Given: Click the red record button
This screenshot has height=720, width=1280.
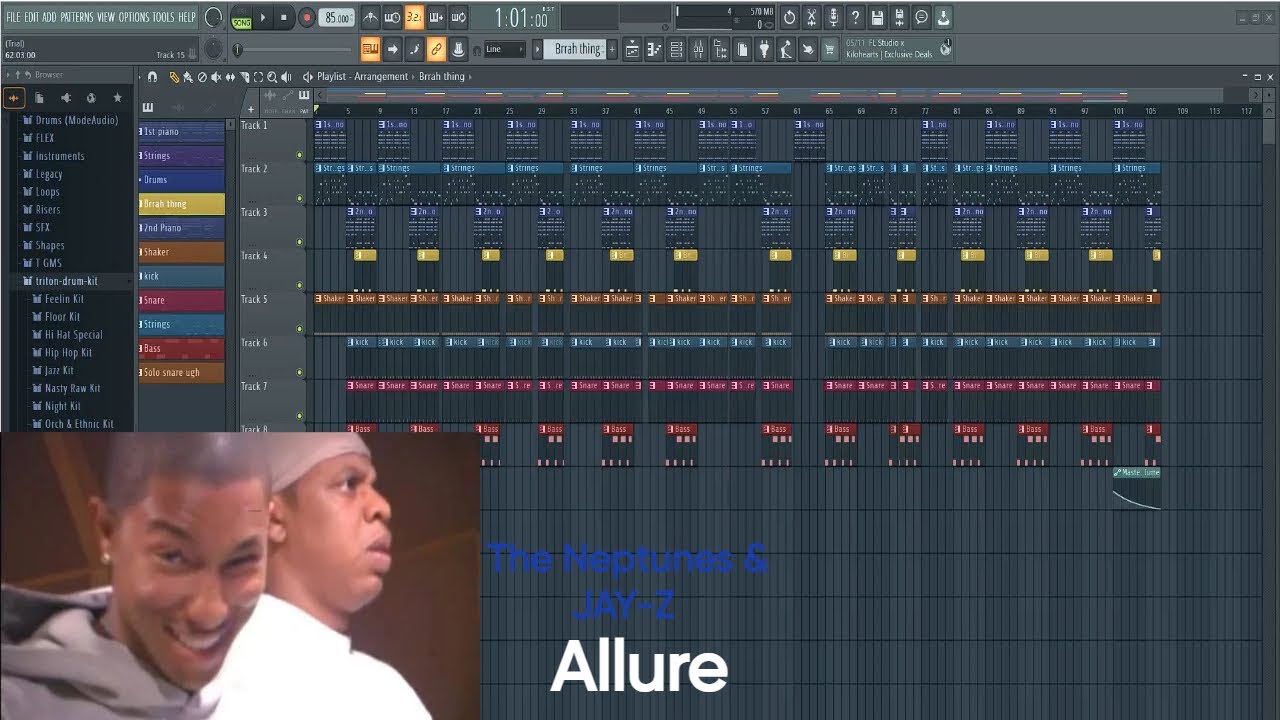Looking at the screenshot, I should pyautogui.click(x=306, y=17).
